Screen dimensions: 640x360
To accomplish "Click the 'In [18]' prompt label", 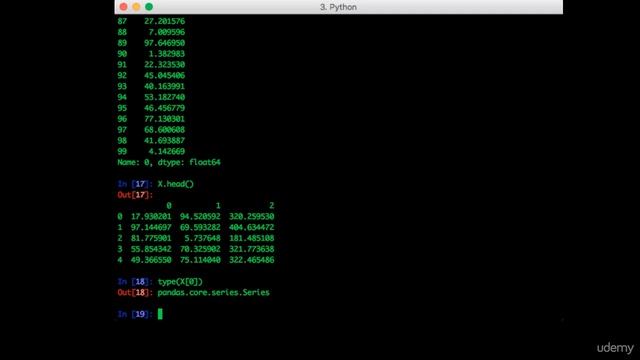I will [134, 282].
